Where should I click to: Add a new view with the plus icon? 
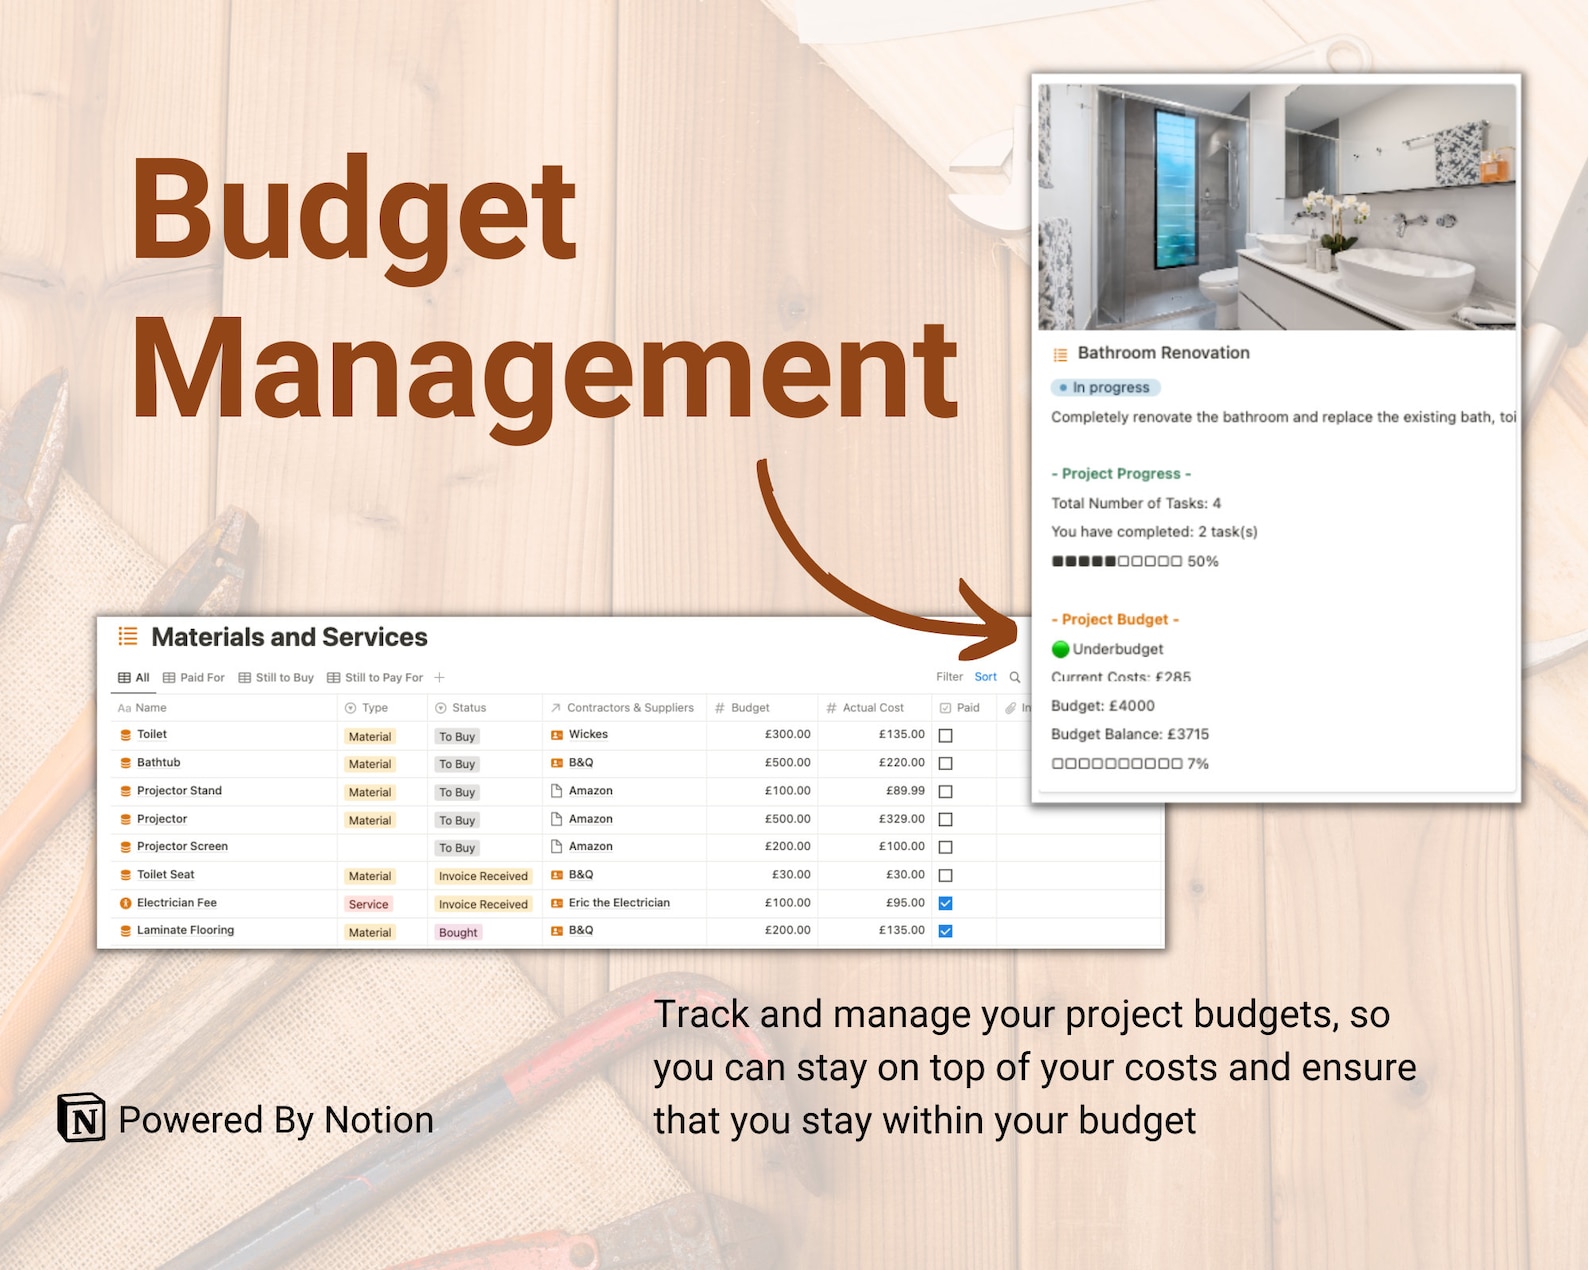439,677
